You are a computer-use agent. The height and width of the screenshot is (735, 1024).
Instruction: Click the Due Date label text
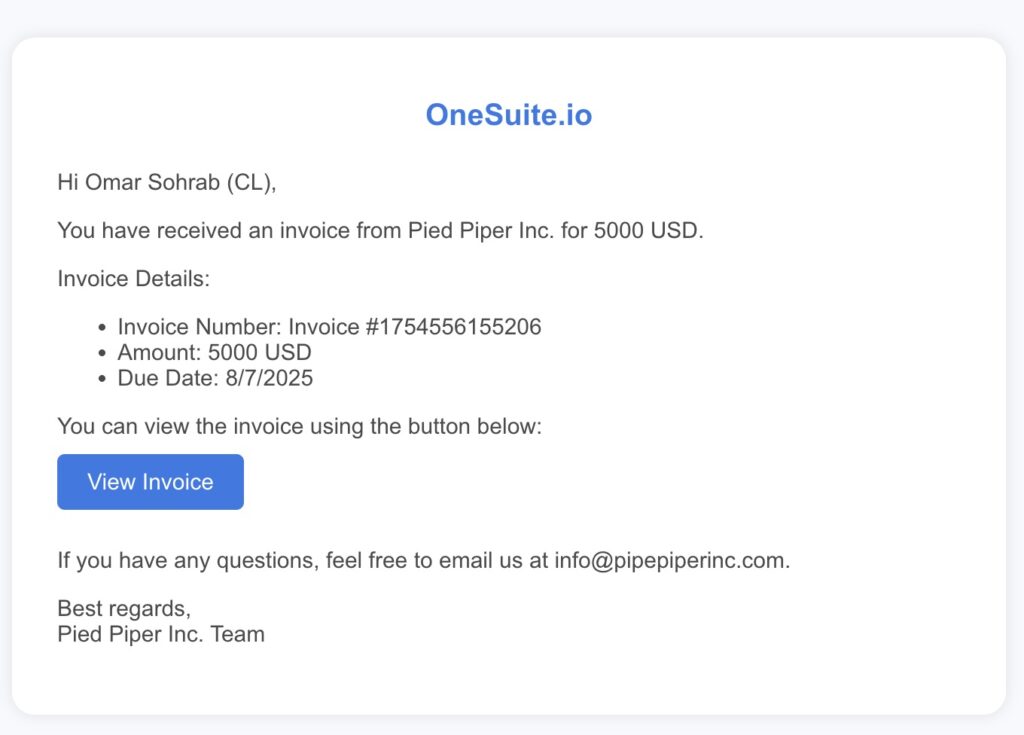point(168,378)
